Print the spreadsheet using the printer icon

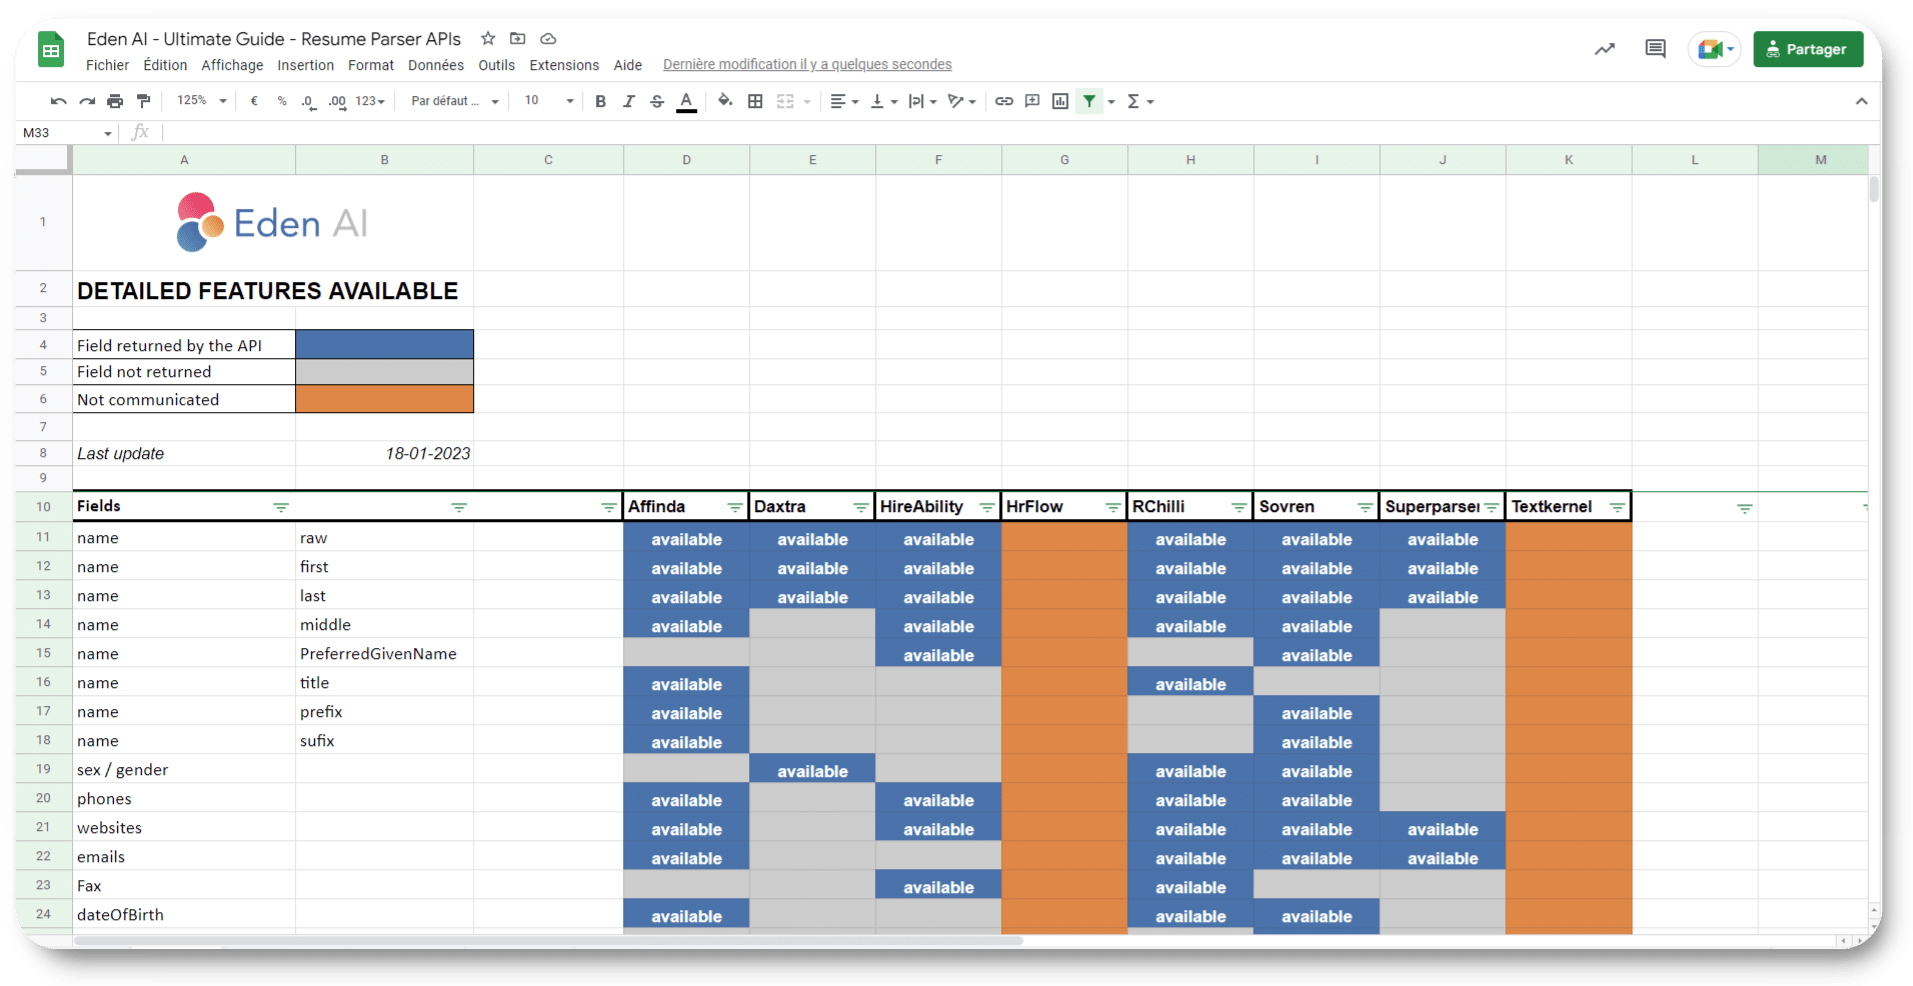tap(115, 101)
